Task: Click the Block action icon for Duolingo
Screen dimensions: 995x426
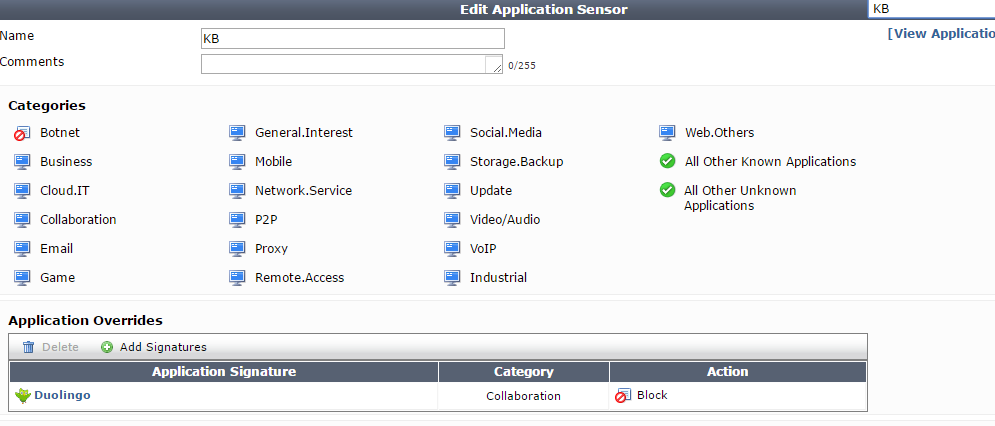Action: click(621, 396)
